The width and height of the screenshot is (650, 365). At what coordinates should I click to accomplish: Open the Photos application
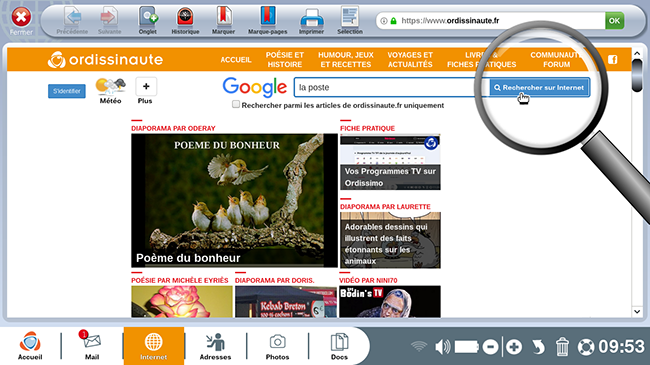277,345
